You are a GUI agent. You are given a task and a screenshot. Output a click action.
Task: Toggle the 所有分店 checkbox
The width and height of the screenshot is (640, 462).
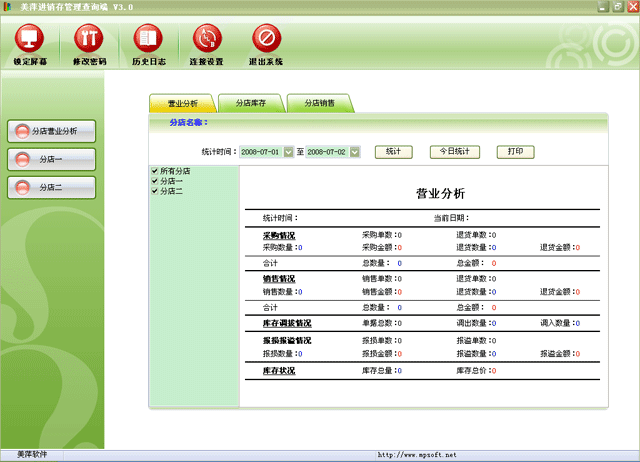(x=154, y=172)
